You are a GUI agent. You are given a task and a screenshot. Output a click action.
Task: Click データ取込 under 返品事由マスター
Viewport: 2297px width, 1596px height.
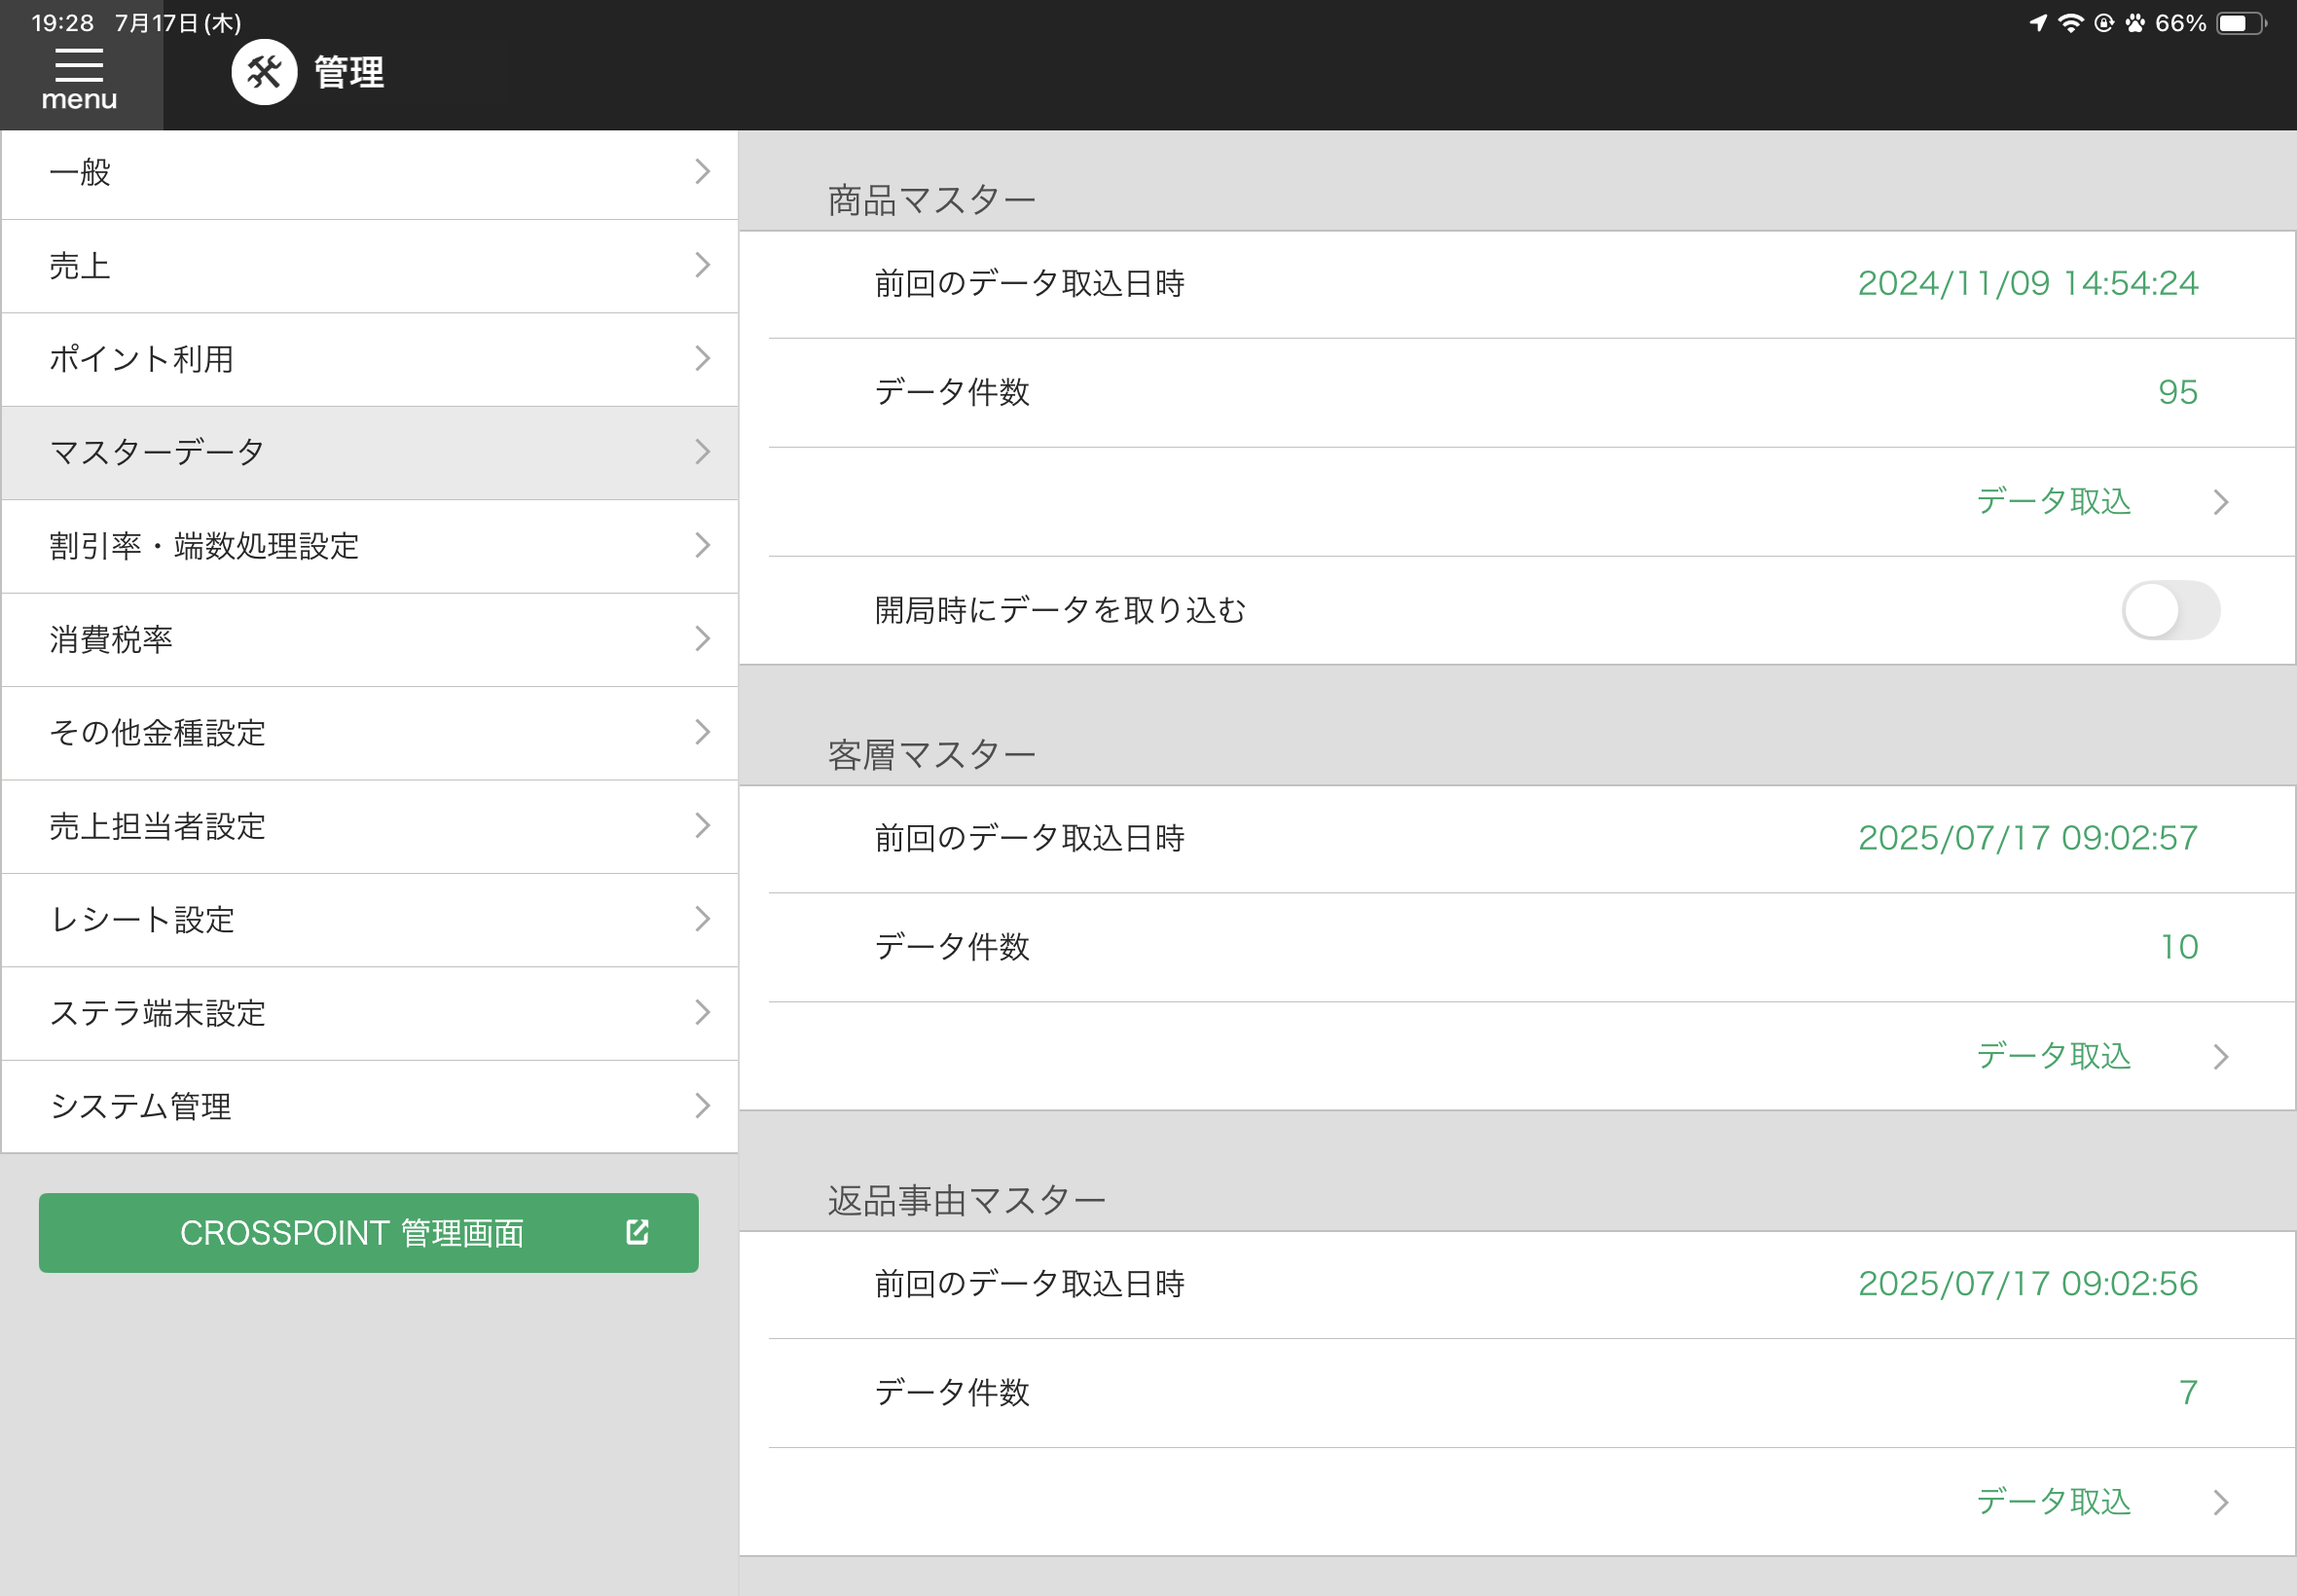pos(2053,1501)
